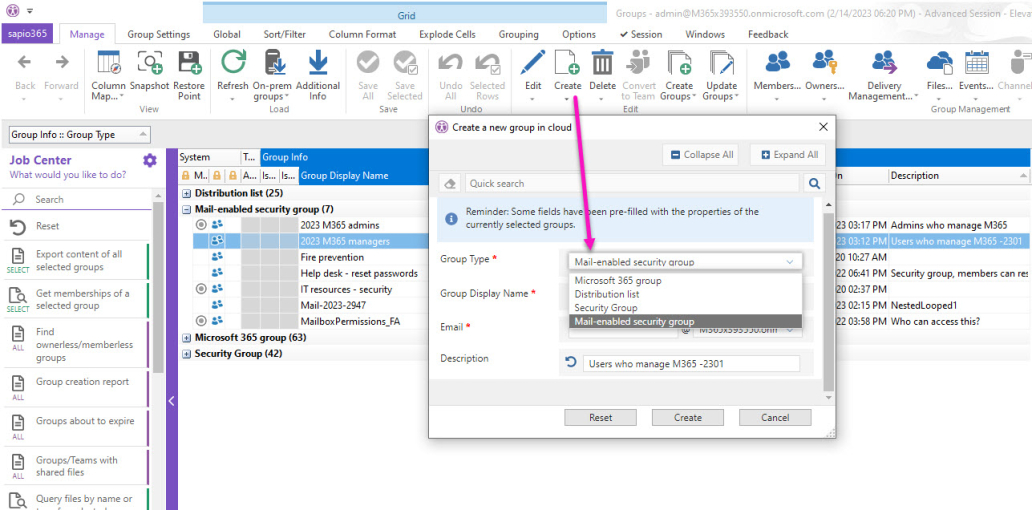Select radio marker beside MailboxPermissions_FA

click(x=201, y=322)
